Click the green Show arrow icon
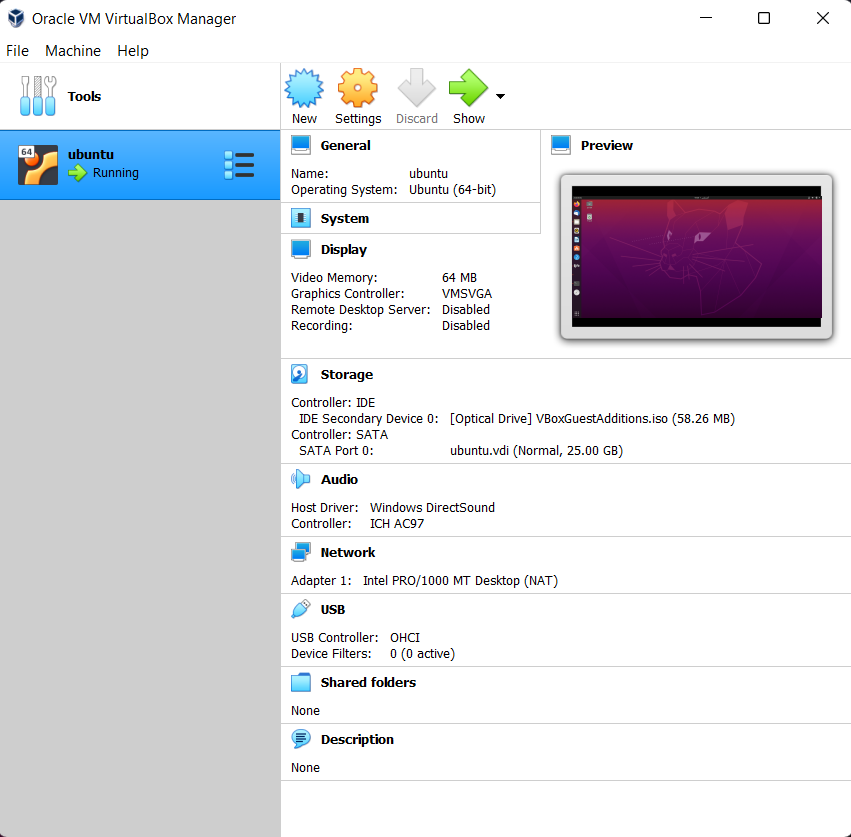 click(468, 88)
